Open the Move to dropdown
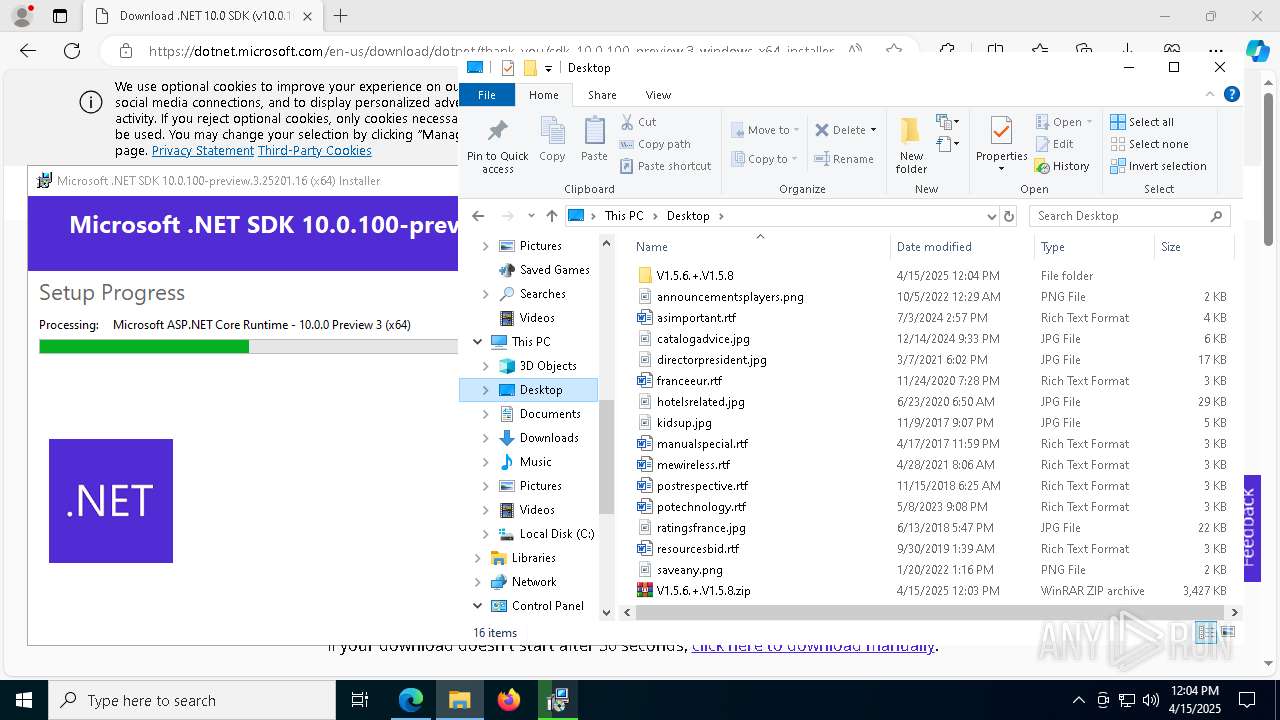1280x720 pixels. 765,130
